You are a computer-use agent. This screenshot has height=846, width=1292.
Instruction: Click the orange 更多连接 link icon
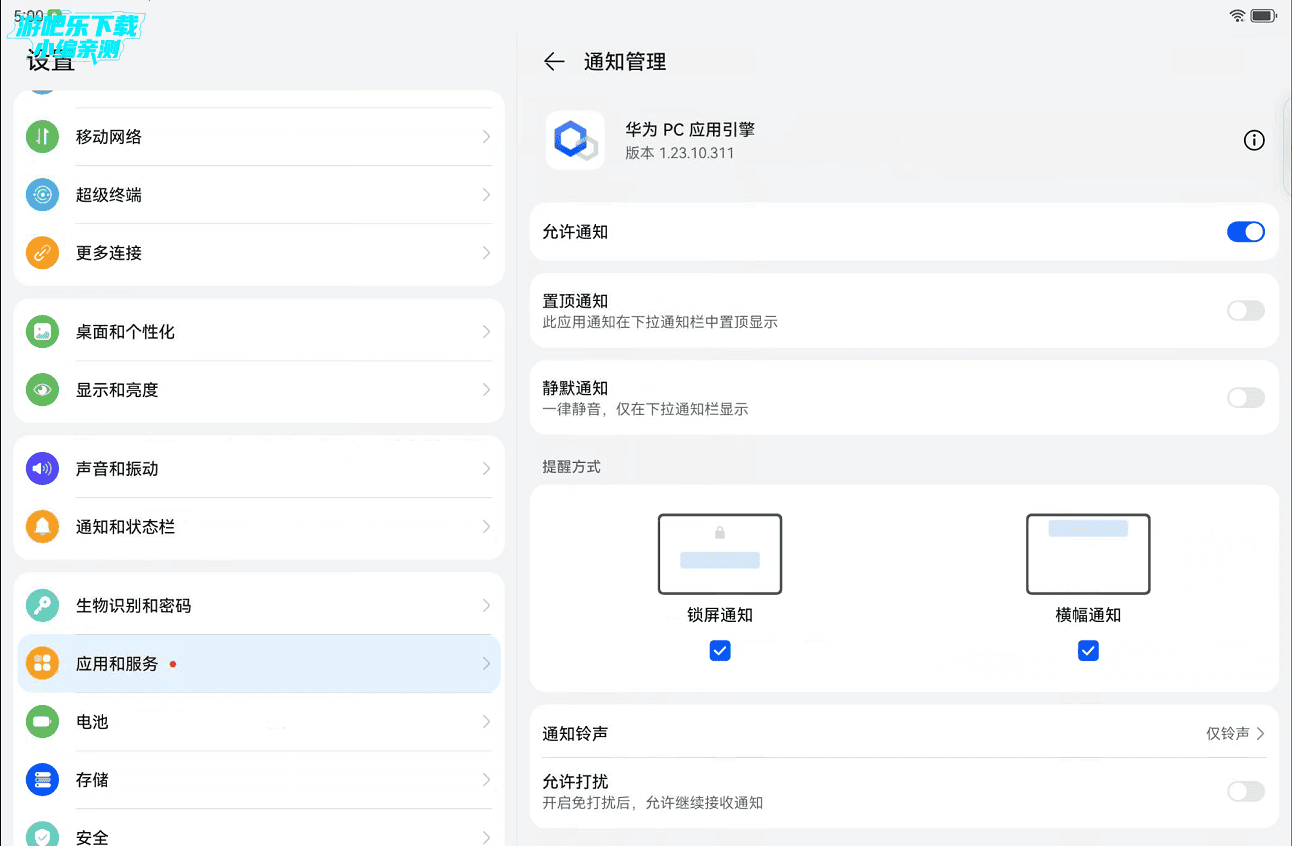(42, 253)
